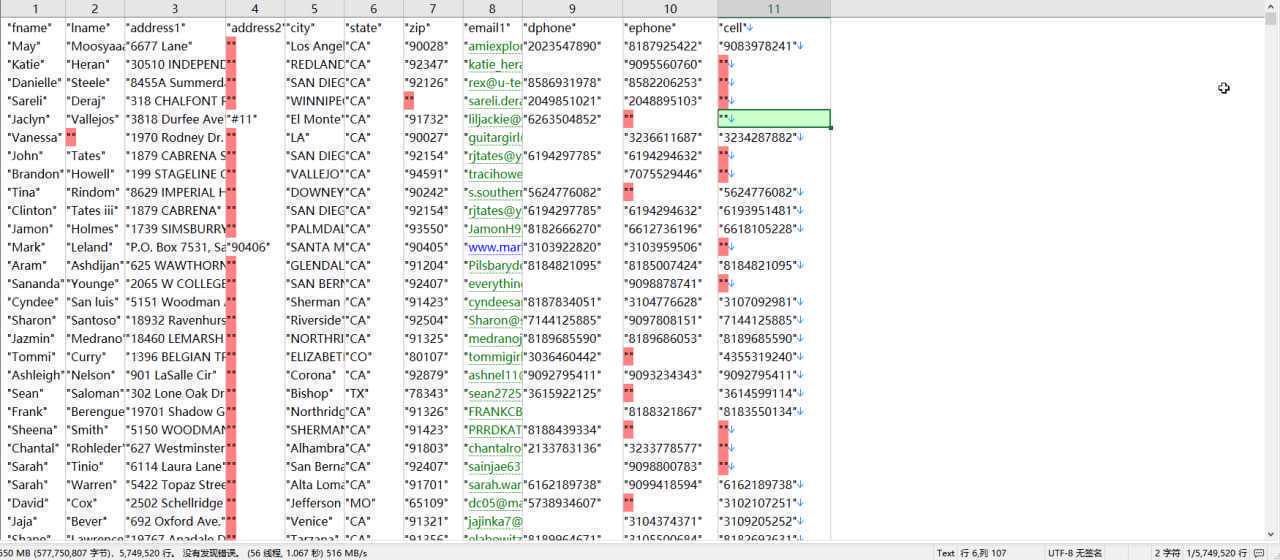
Task: Open the rex@u-te email link
Action: (x=494, y=82)
